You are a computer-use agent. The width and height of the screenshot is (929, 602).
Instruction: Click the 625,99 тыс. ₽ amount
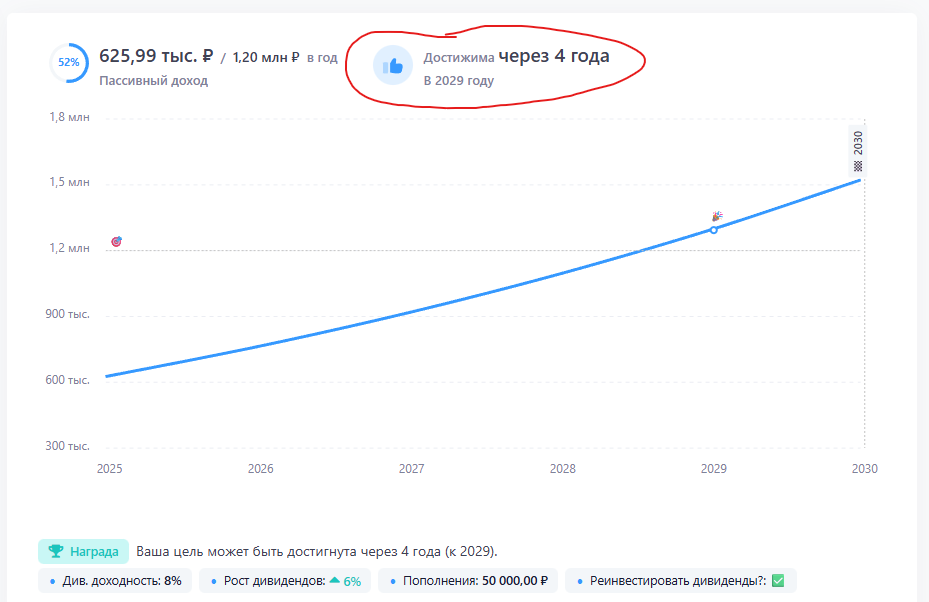coord(156,56)
